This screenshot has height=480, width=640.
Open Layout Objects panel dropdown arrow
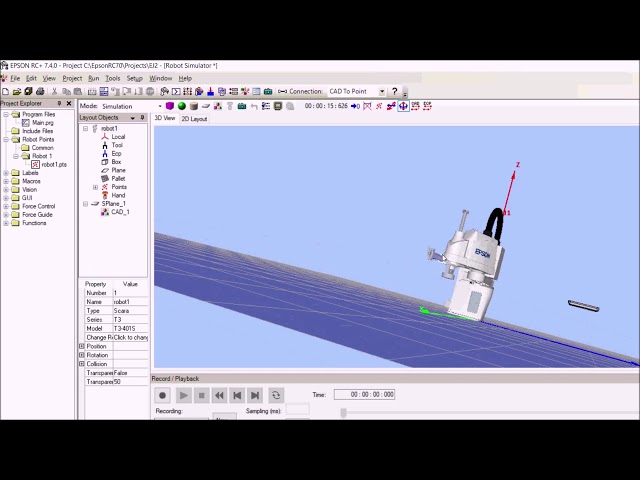(x=132, y=118)
